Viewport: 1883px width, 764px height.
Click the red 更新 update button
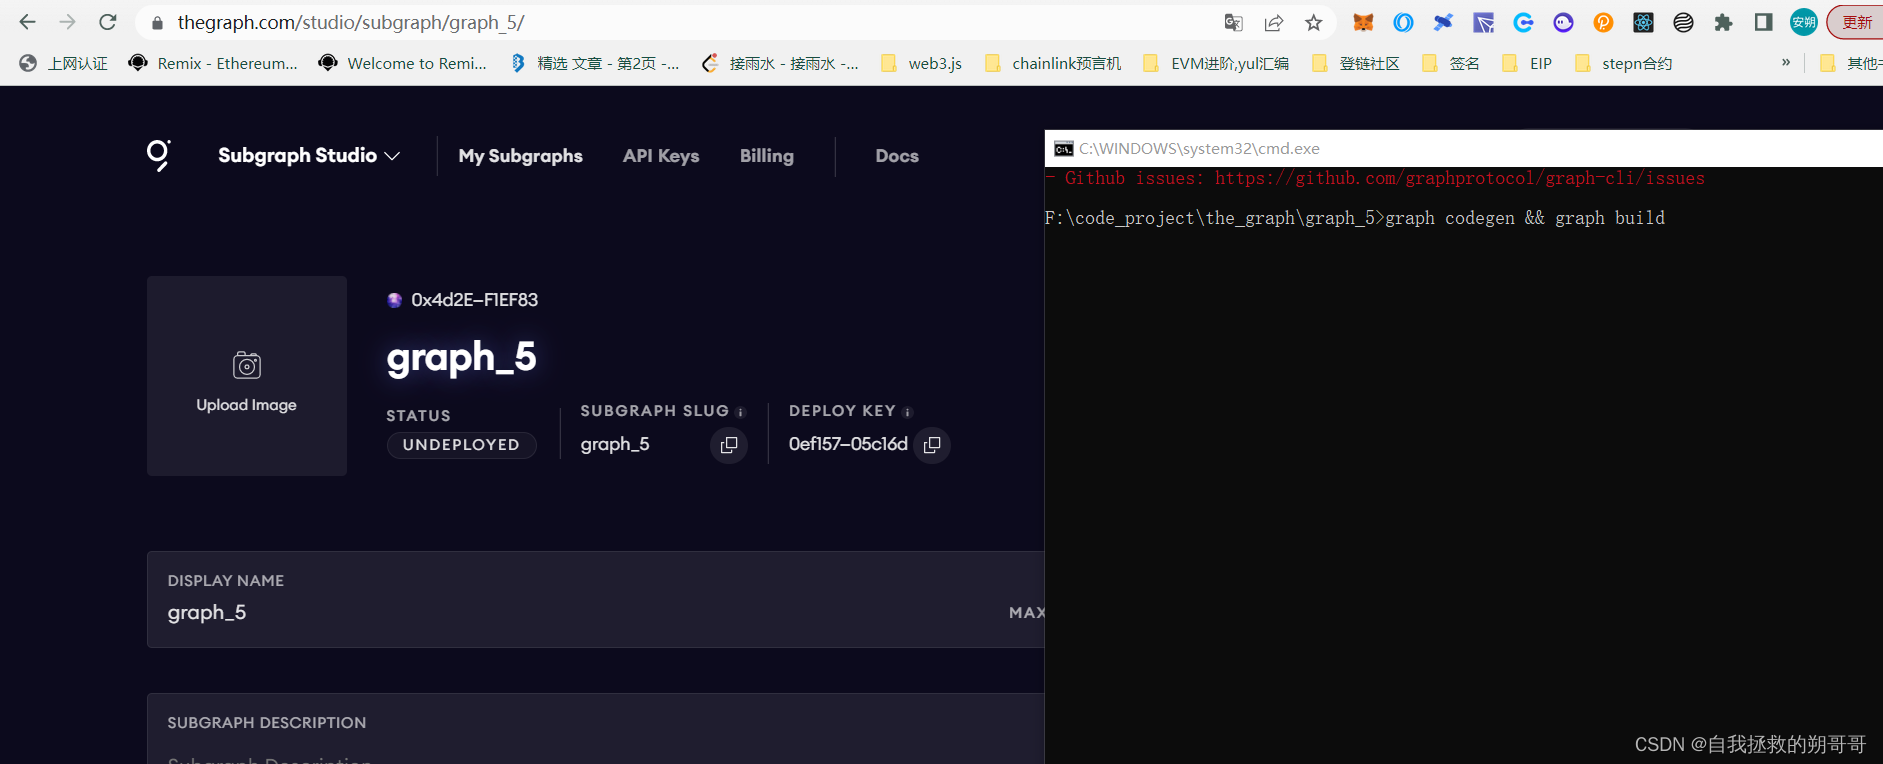[x=1857, y=22]
